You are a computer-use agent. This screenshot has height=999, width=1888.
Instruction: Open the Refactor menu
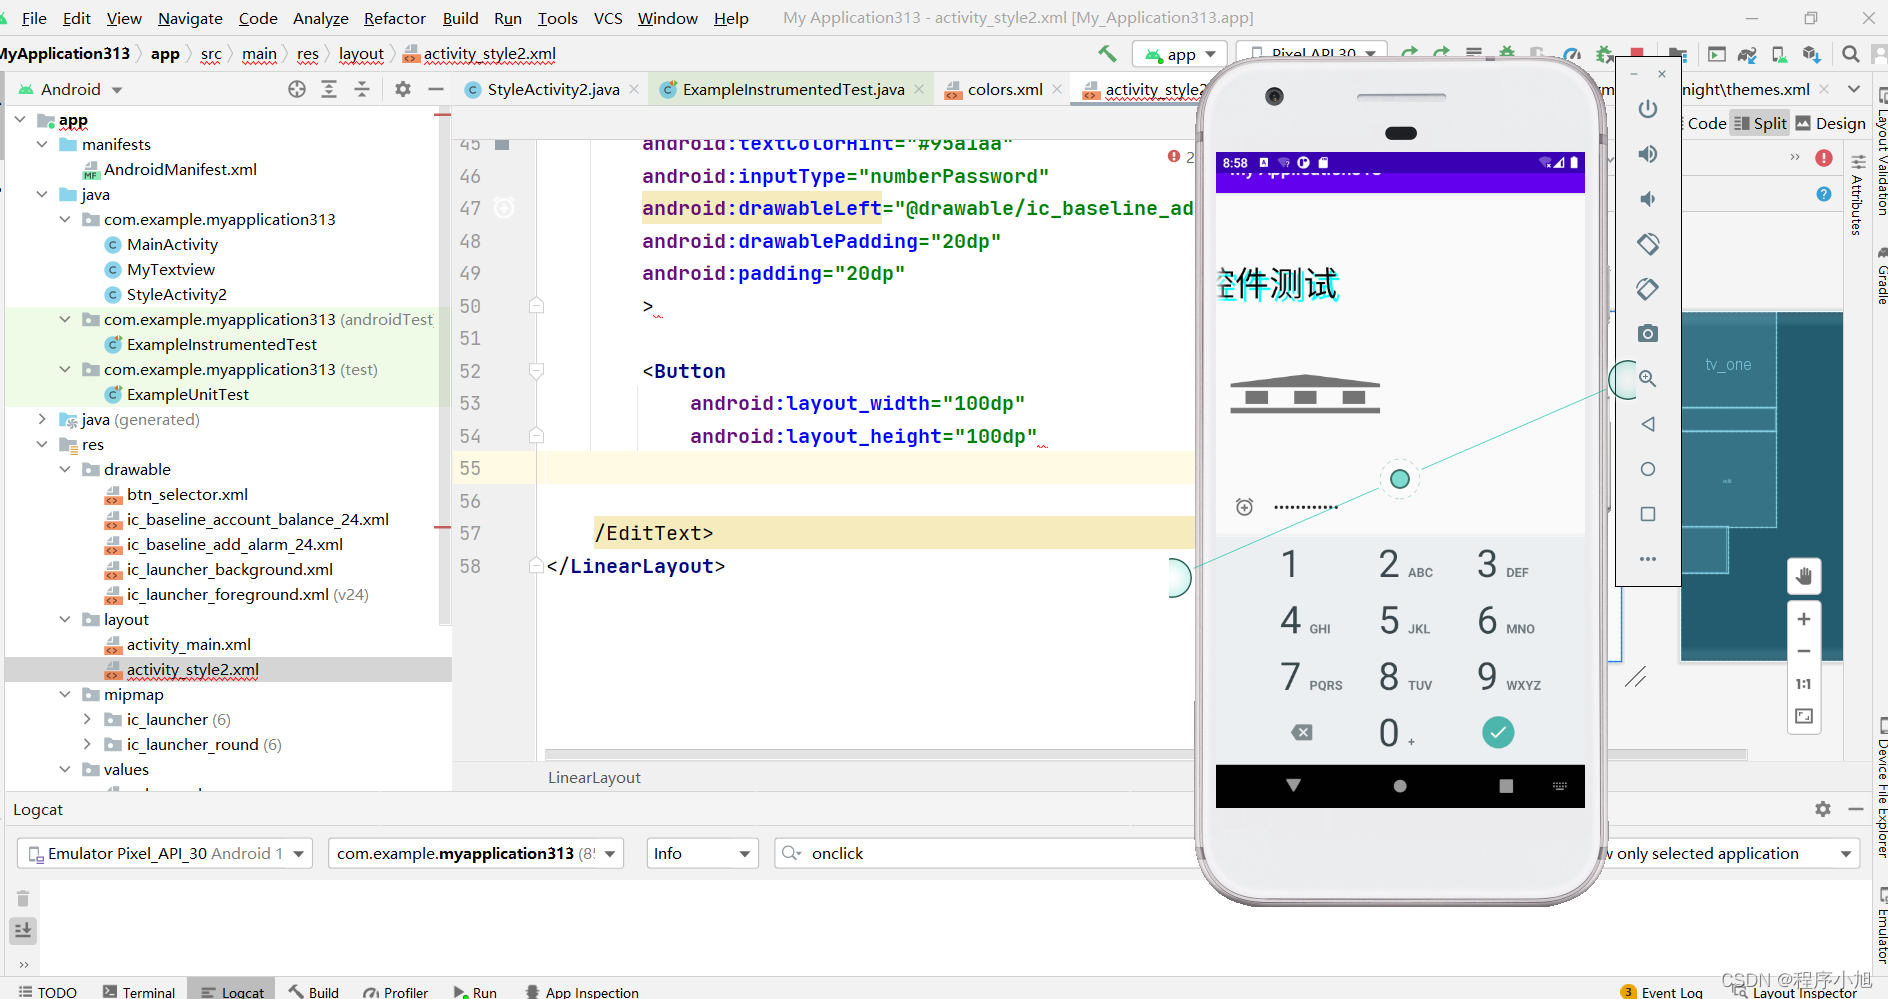pos(394,18)
